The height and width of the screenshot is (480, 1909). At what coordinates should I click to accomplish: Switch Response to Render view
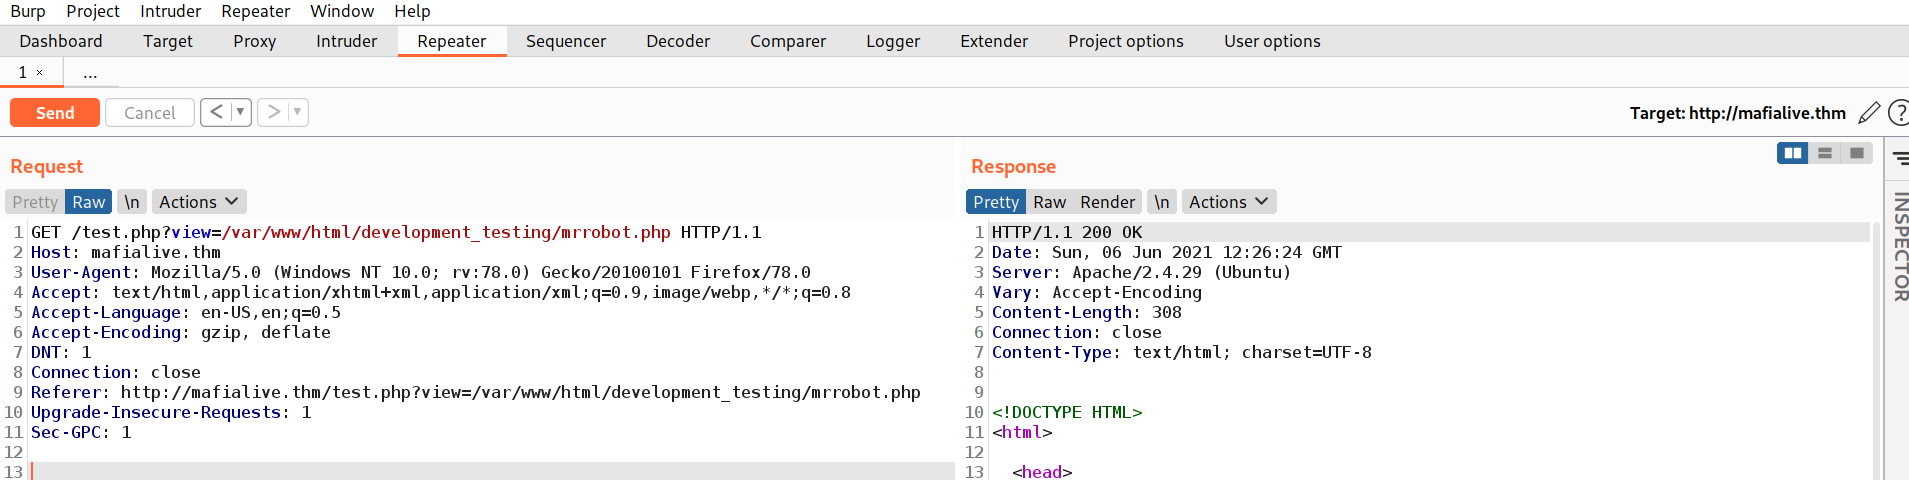tap(1107, 202)
